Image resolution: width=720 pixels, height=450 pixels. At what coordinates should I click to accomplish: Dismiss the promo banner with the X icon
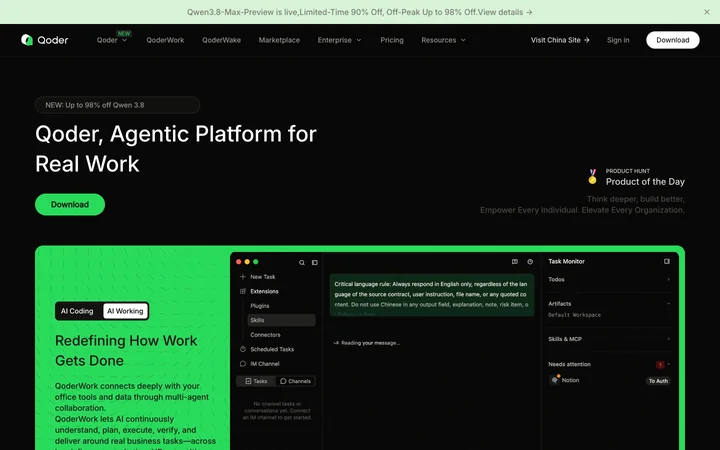point(707,12)
